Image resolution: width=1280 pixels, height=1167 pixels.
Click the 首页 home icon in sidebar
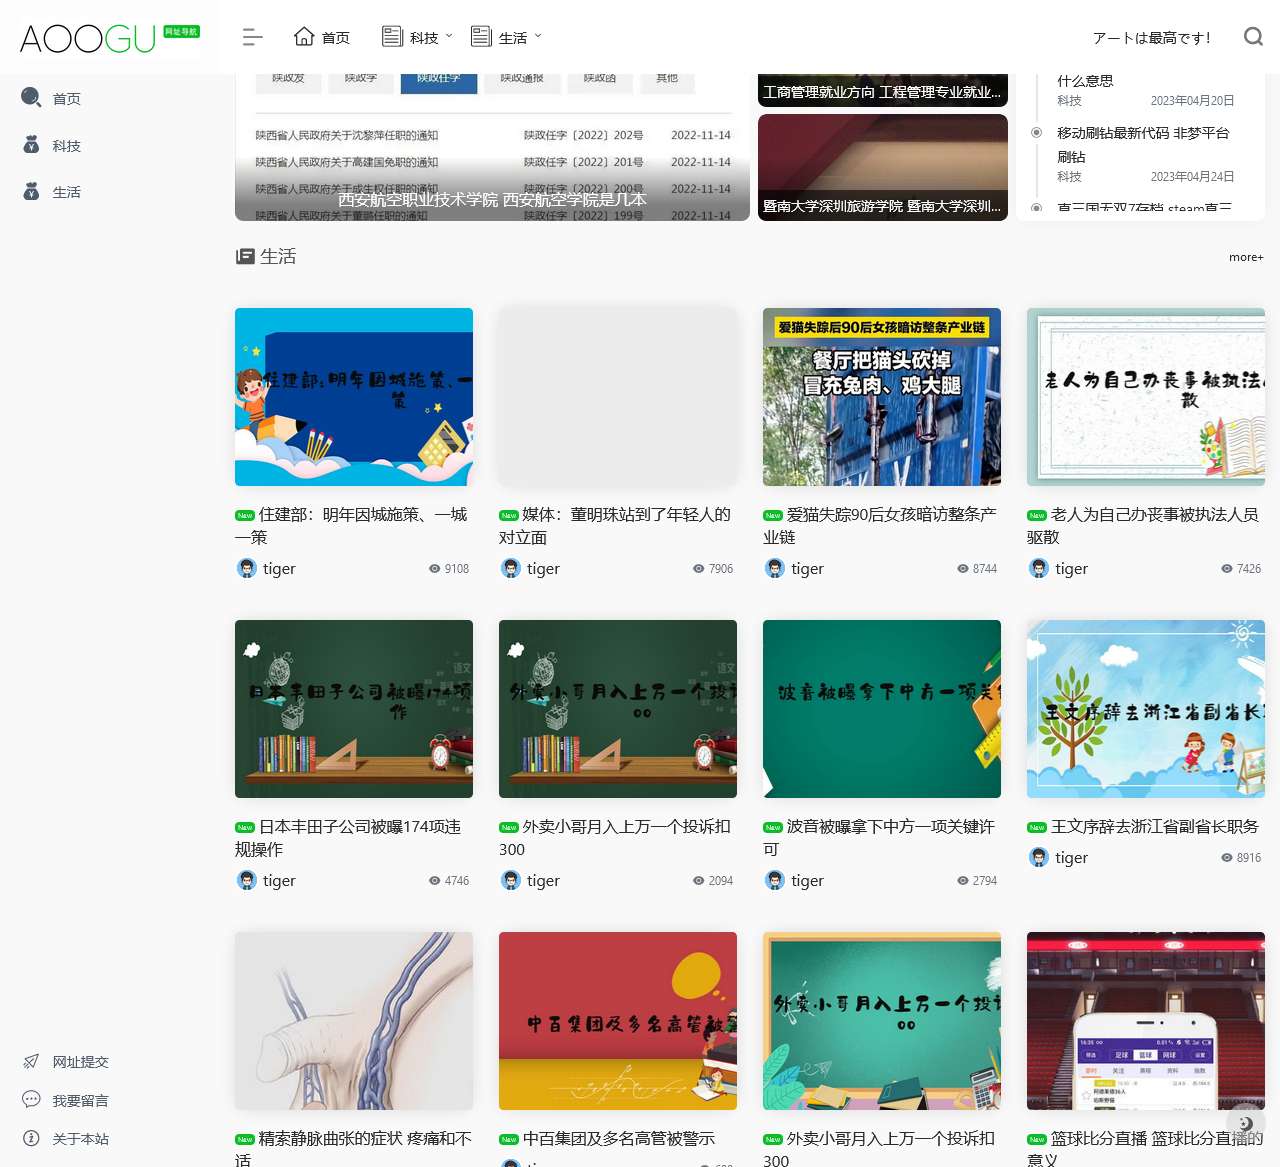[x=31, y=98]
